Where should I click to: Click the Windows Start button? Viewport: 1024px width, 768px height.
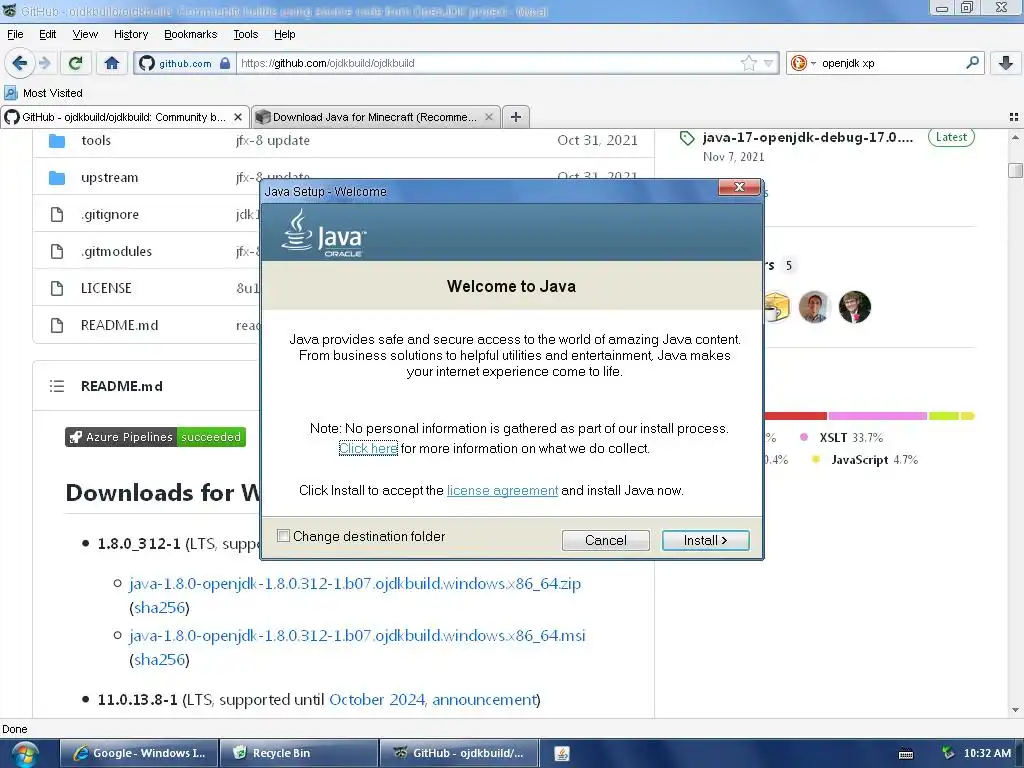coord(24,754)
